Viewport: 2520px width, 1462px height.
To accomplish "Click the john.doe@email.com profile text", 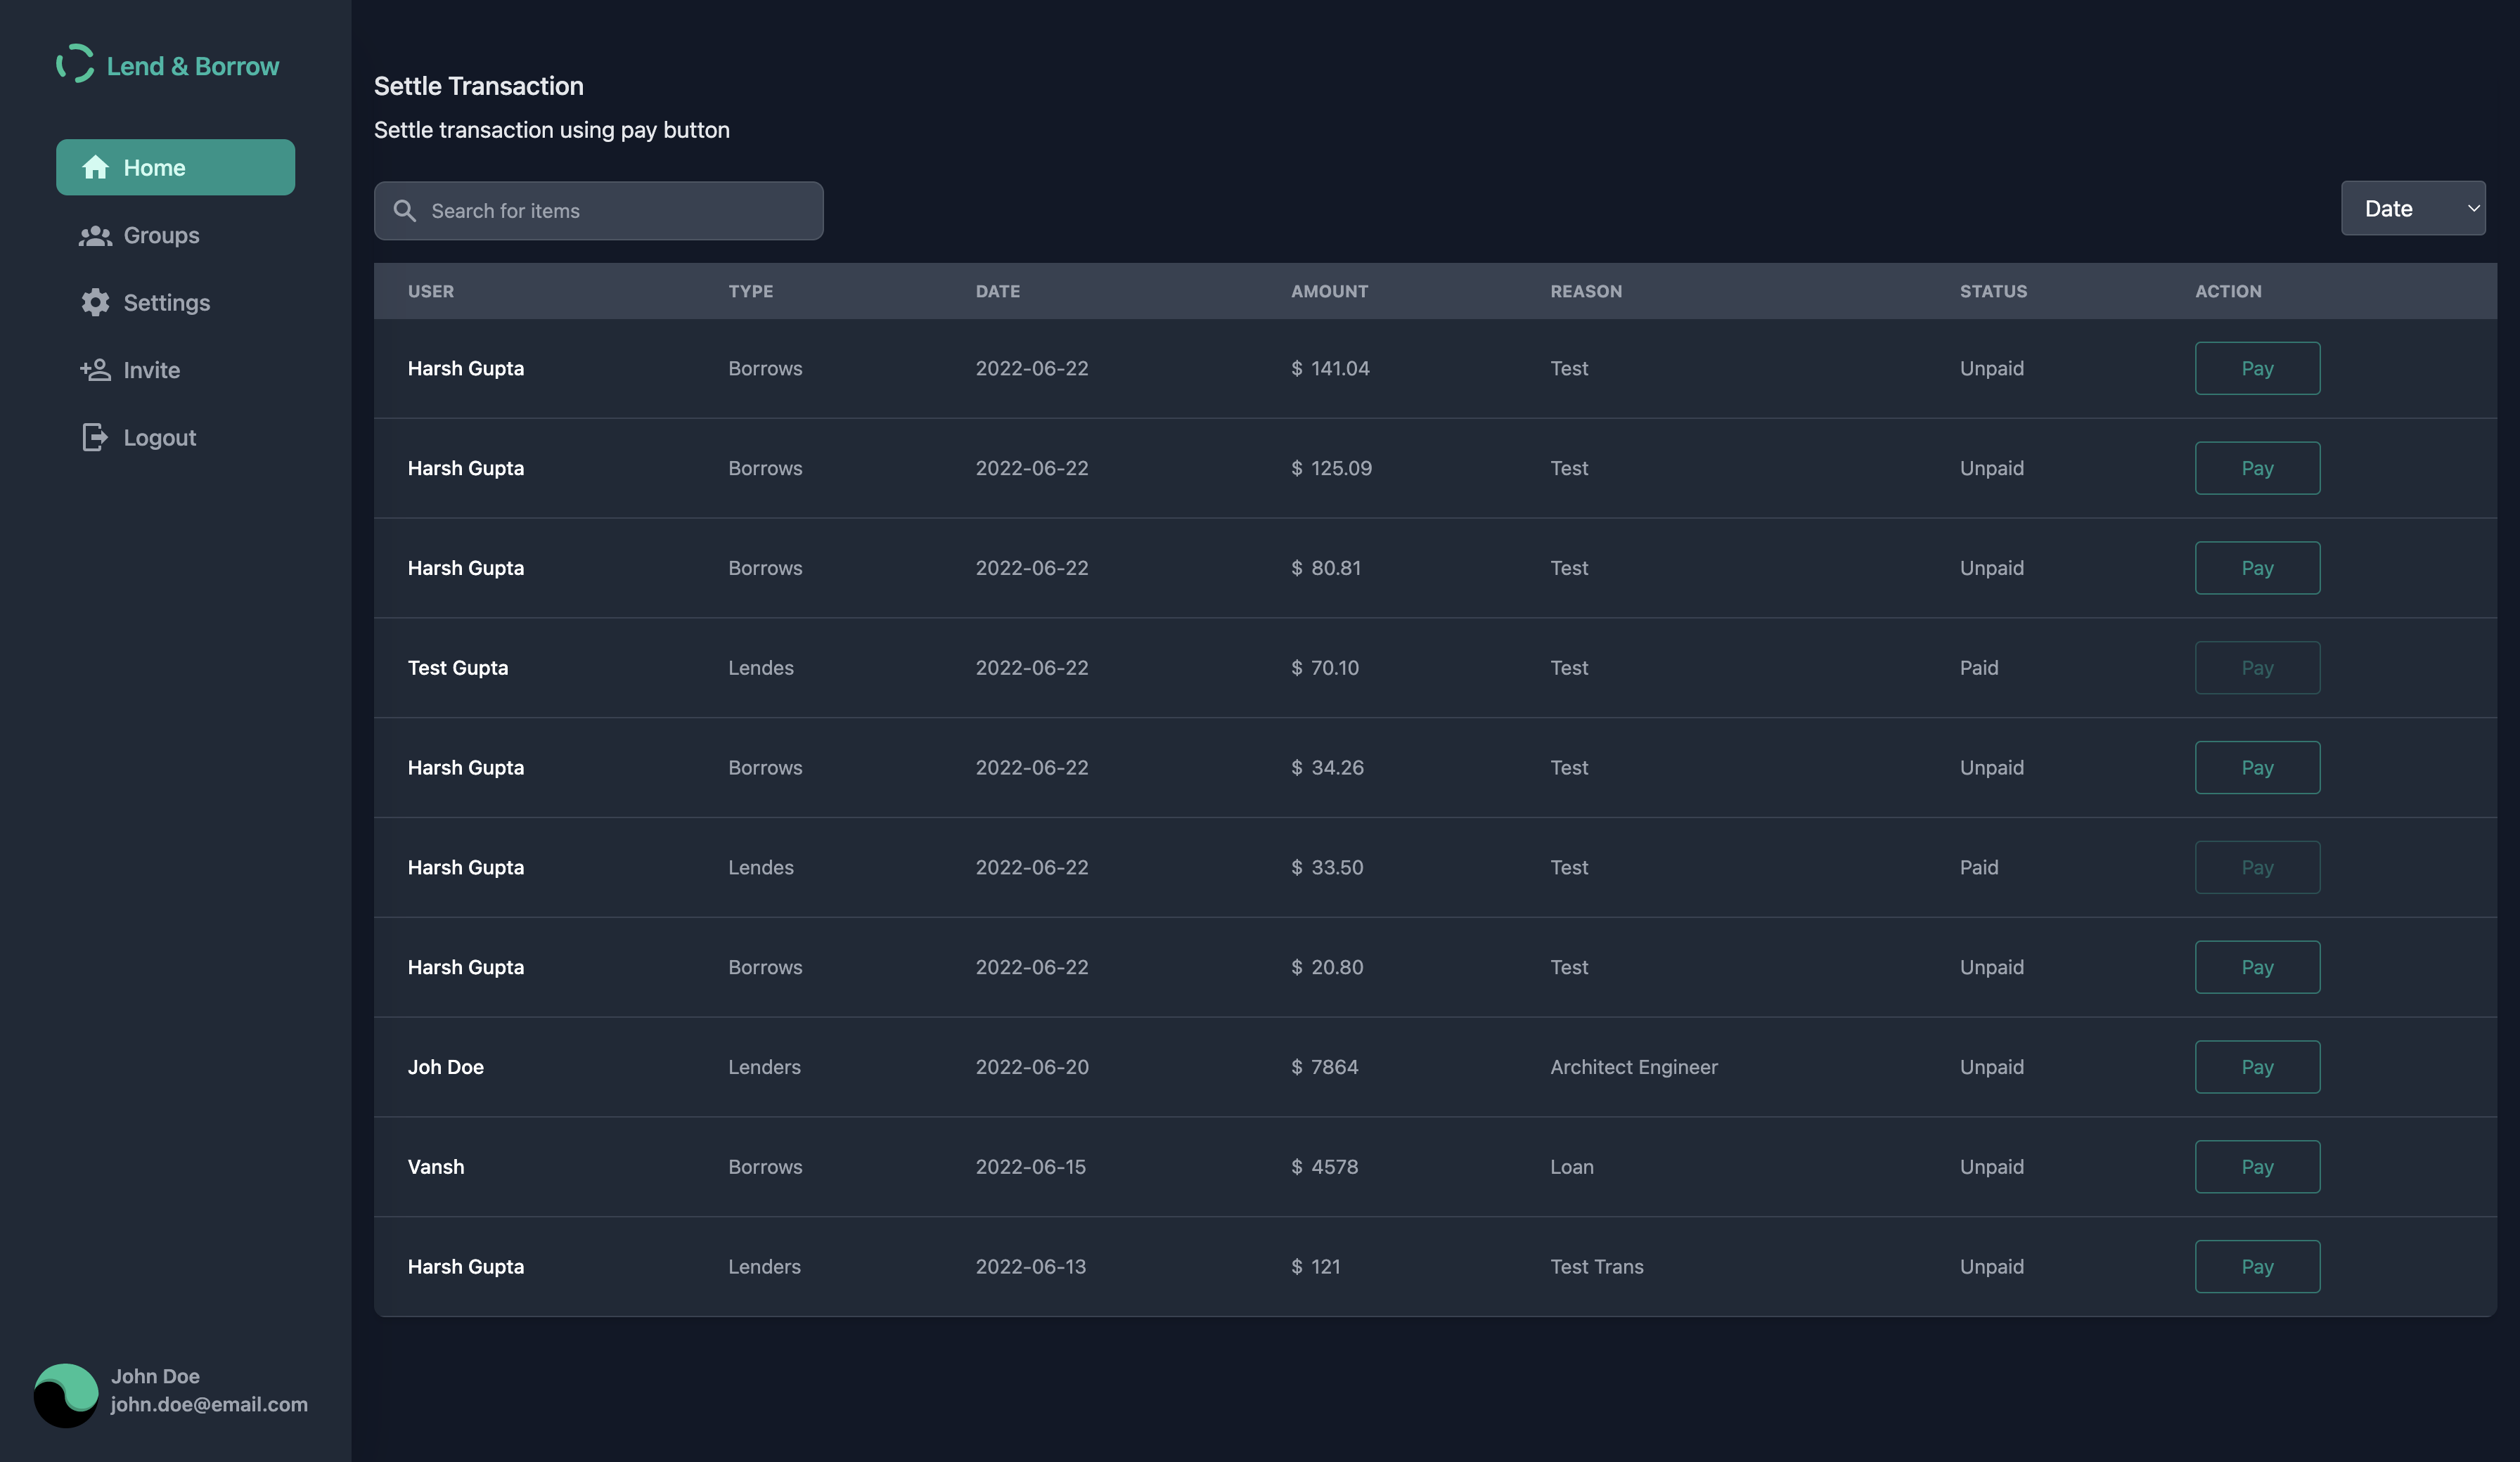I will coord(209,1404).
